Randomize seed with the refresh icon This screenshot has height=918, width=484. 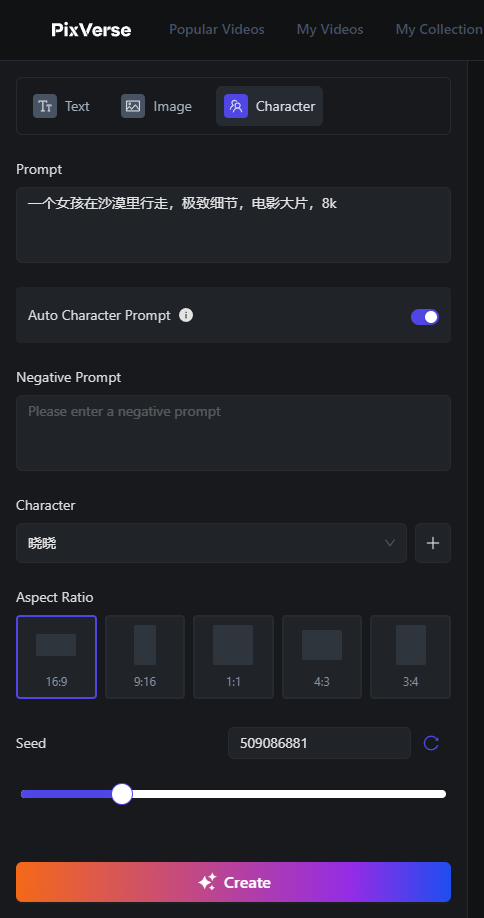[x=431, y=743]
